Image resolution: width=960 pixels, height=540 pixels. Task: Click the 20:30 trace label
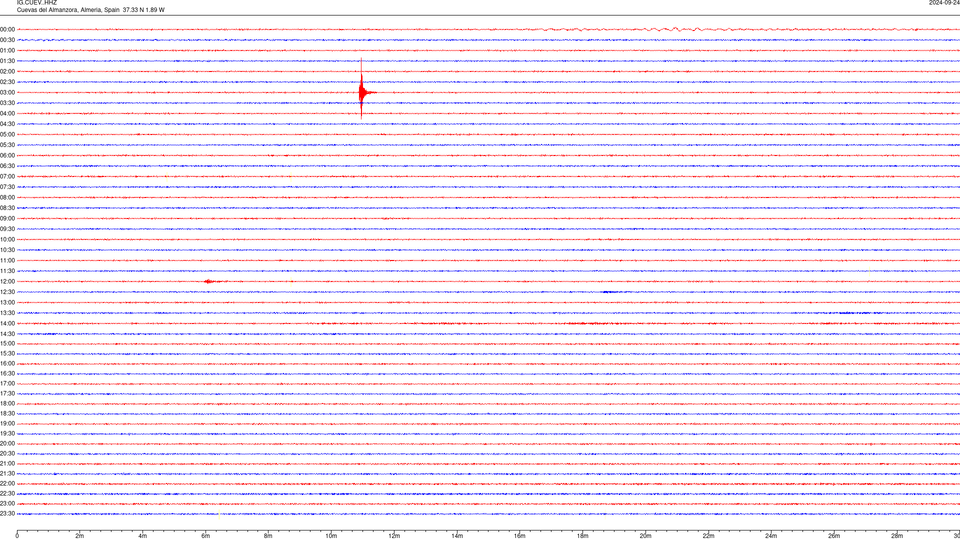point(7,454)
